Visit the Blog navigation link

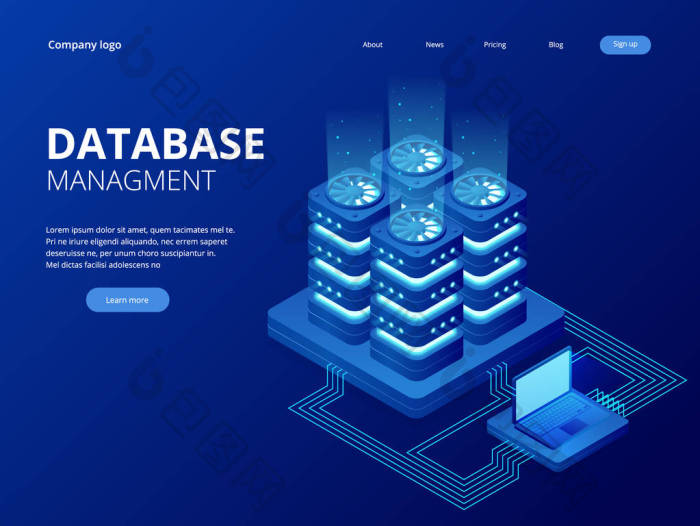click(556, 45)
